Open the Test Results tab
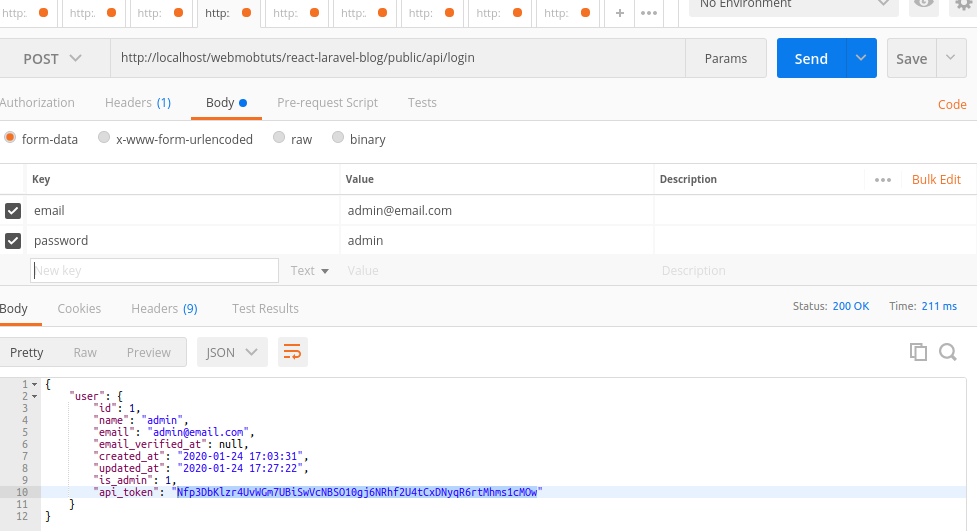The height and width of the screenshot is (531, 977). click(265, 309)
